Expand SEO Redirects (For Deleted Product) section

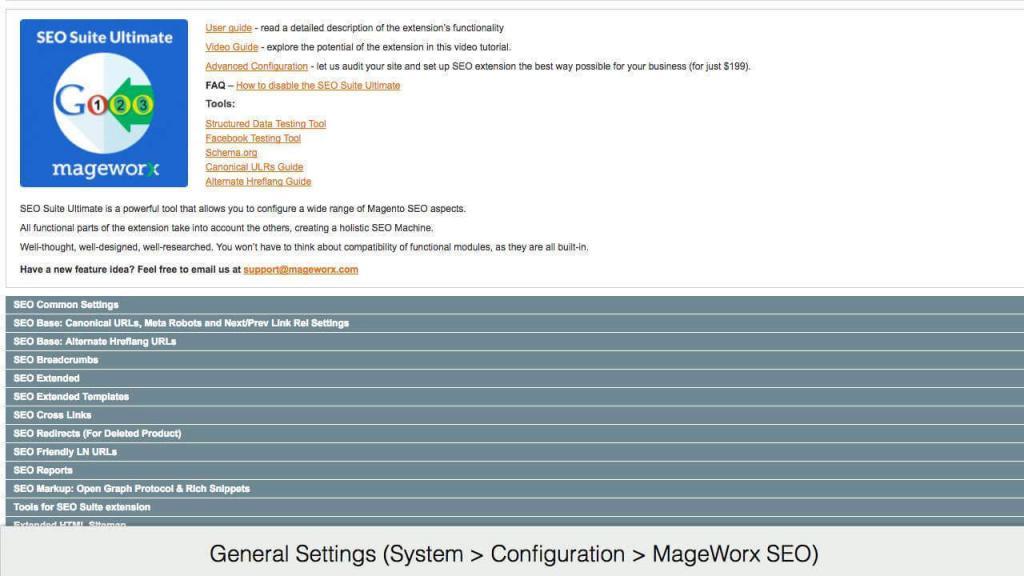98,433
